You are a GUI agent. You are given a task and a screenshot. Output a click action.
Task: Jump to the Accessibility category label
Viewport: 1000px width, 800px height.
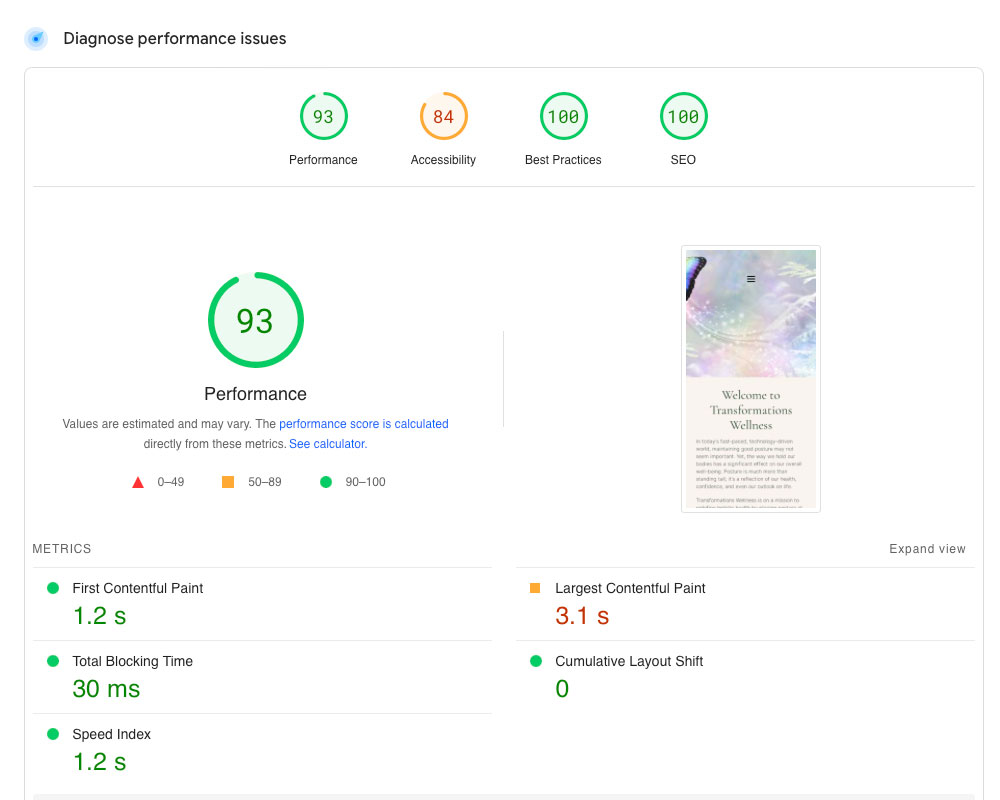443,160
